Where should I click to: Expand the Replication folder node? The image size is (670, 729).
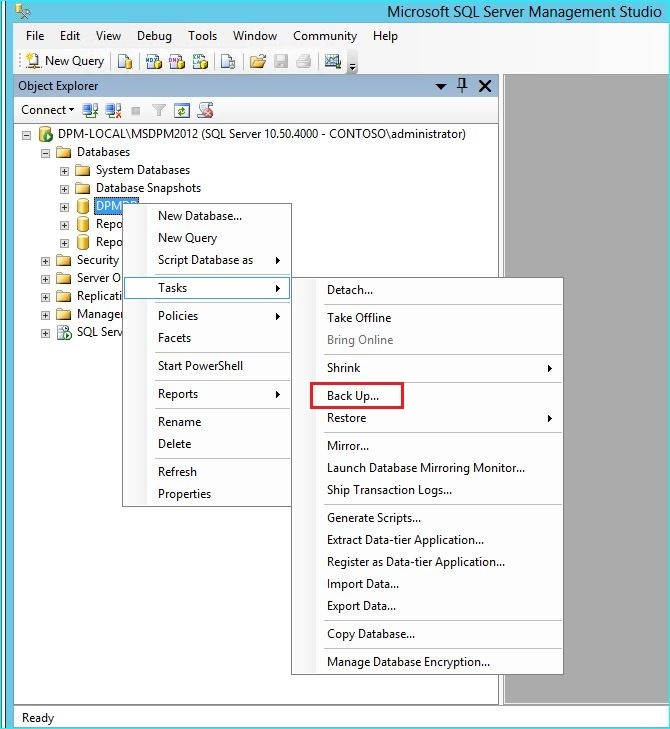pyautogui.click(x=45, y=297)
